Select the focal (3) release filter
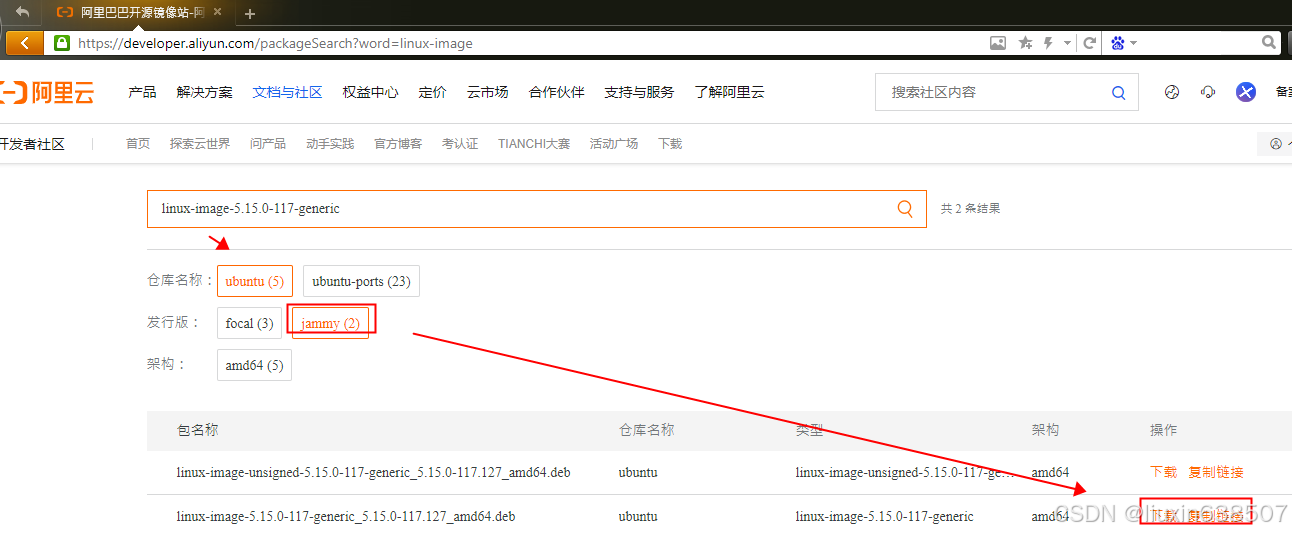This screenshot has width=1292, height=535. click(249, 323)
